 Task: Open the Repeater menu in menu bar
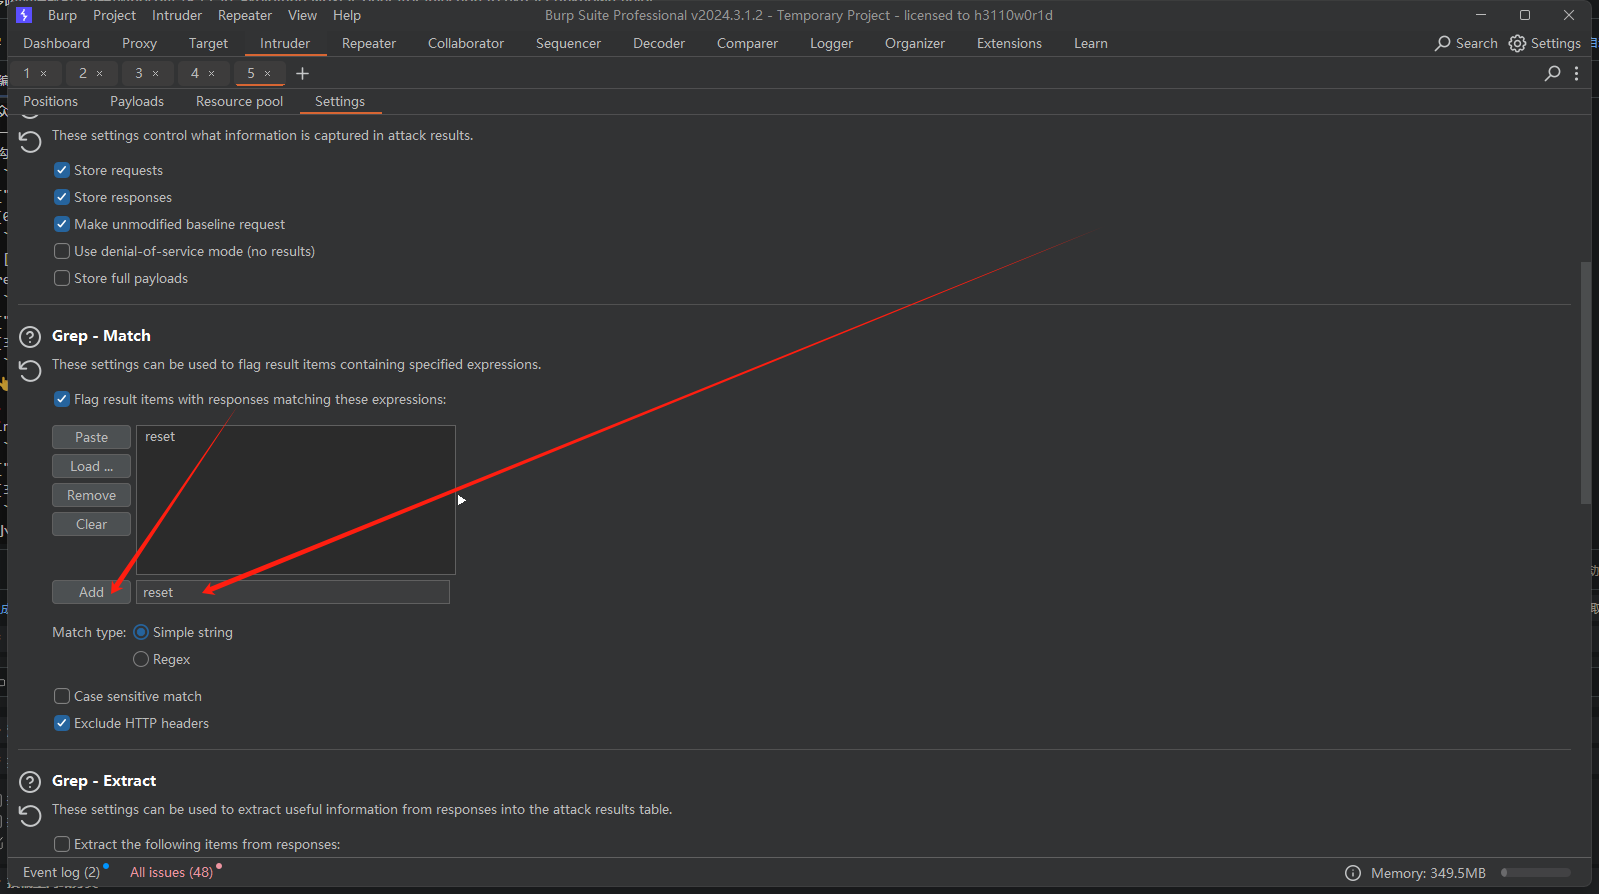(x=245, y=15)
